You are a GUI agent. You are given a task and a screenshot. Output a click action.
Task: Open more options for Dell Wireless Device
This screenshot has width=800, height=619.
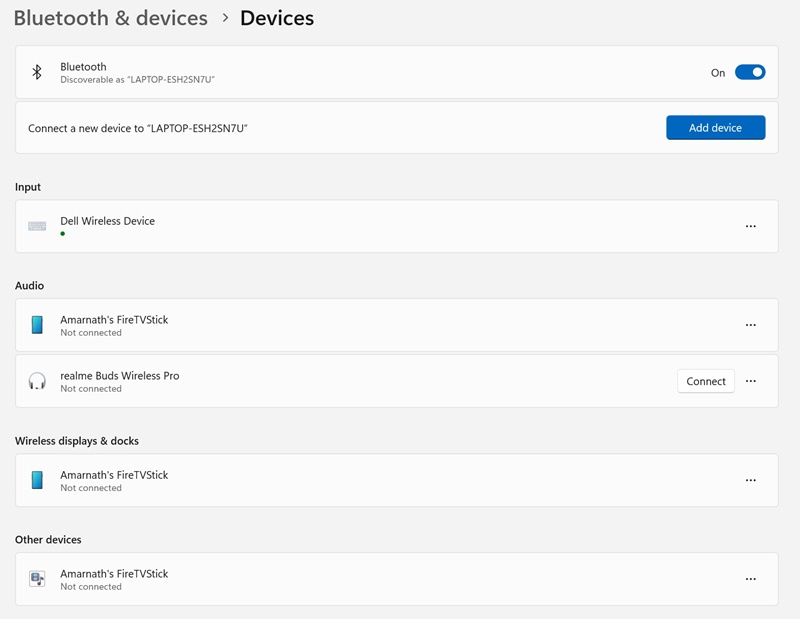750,226
